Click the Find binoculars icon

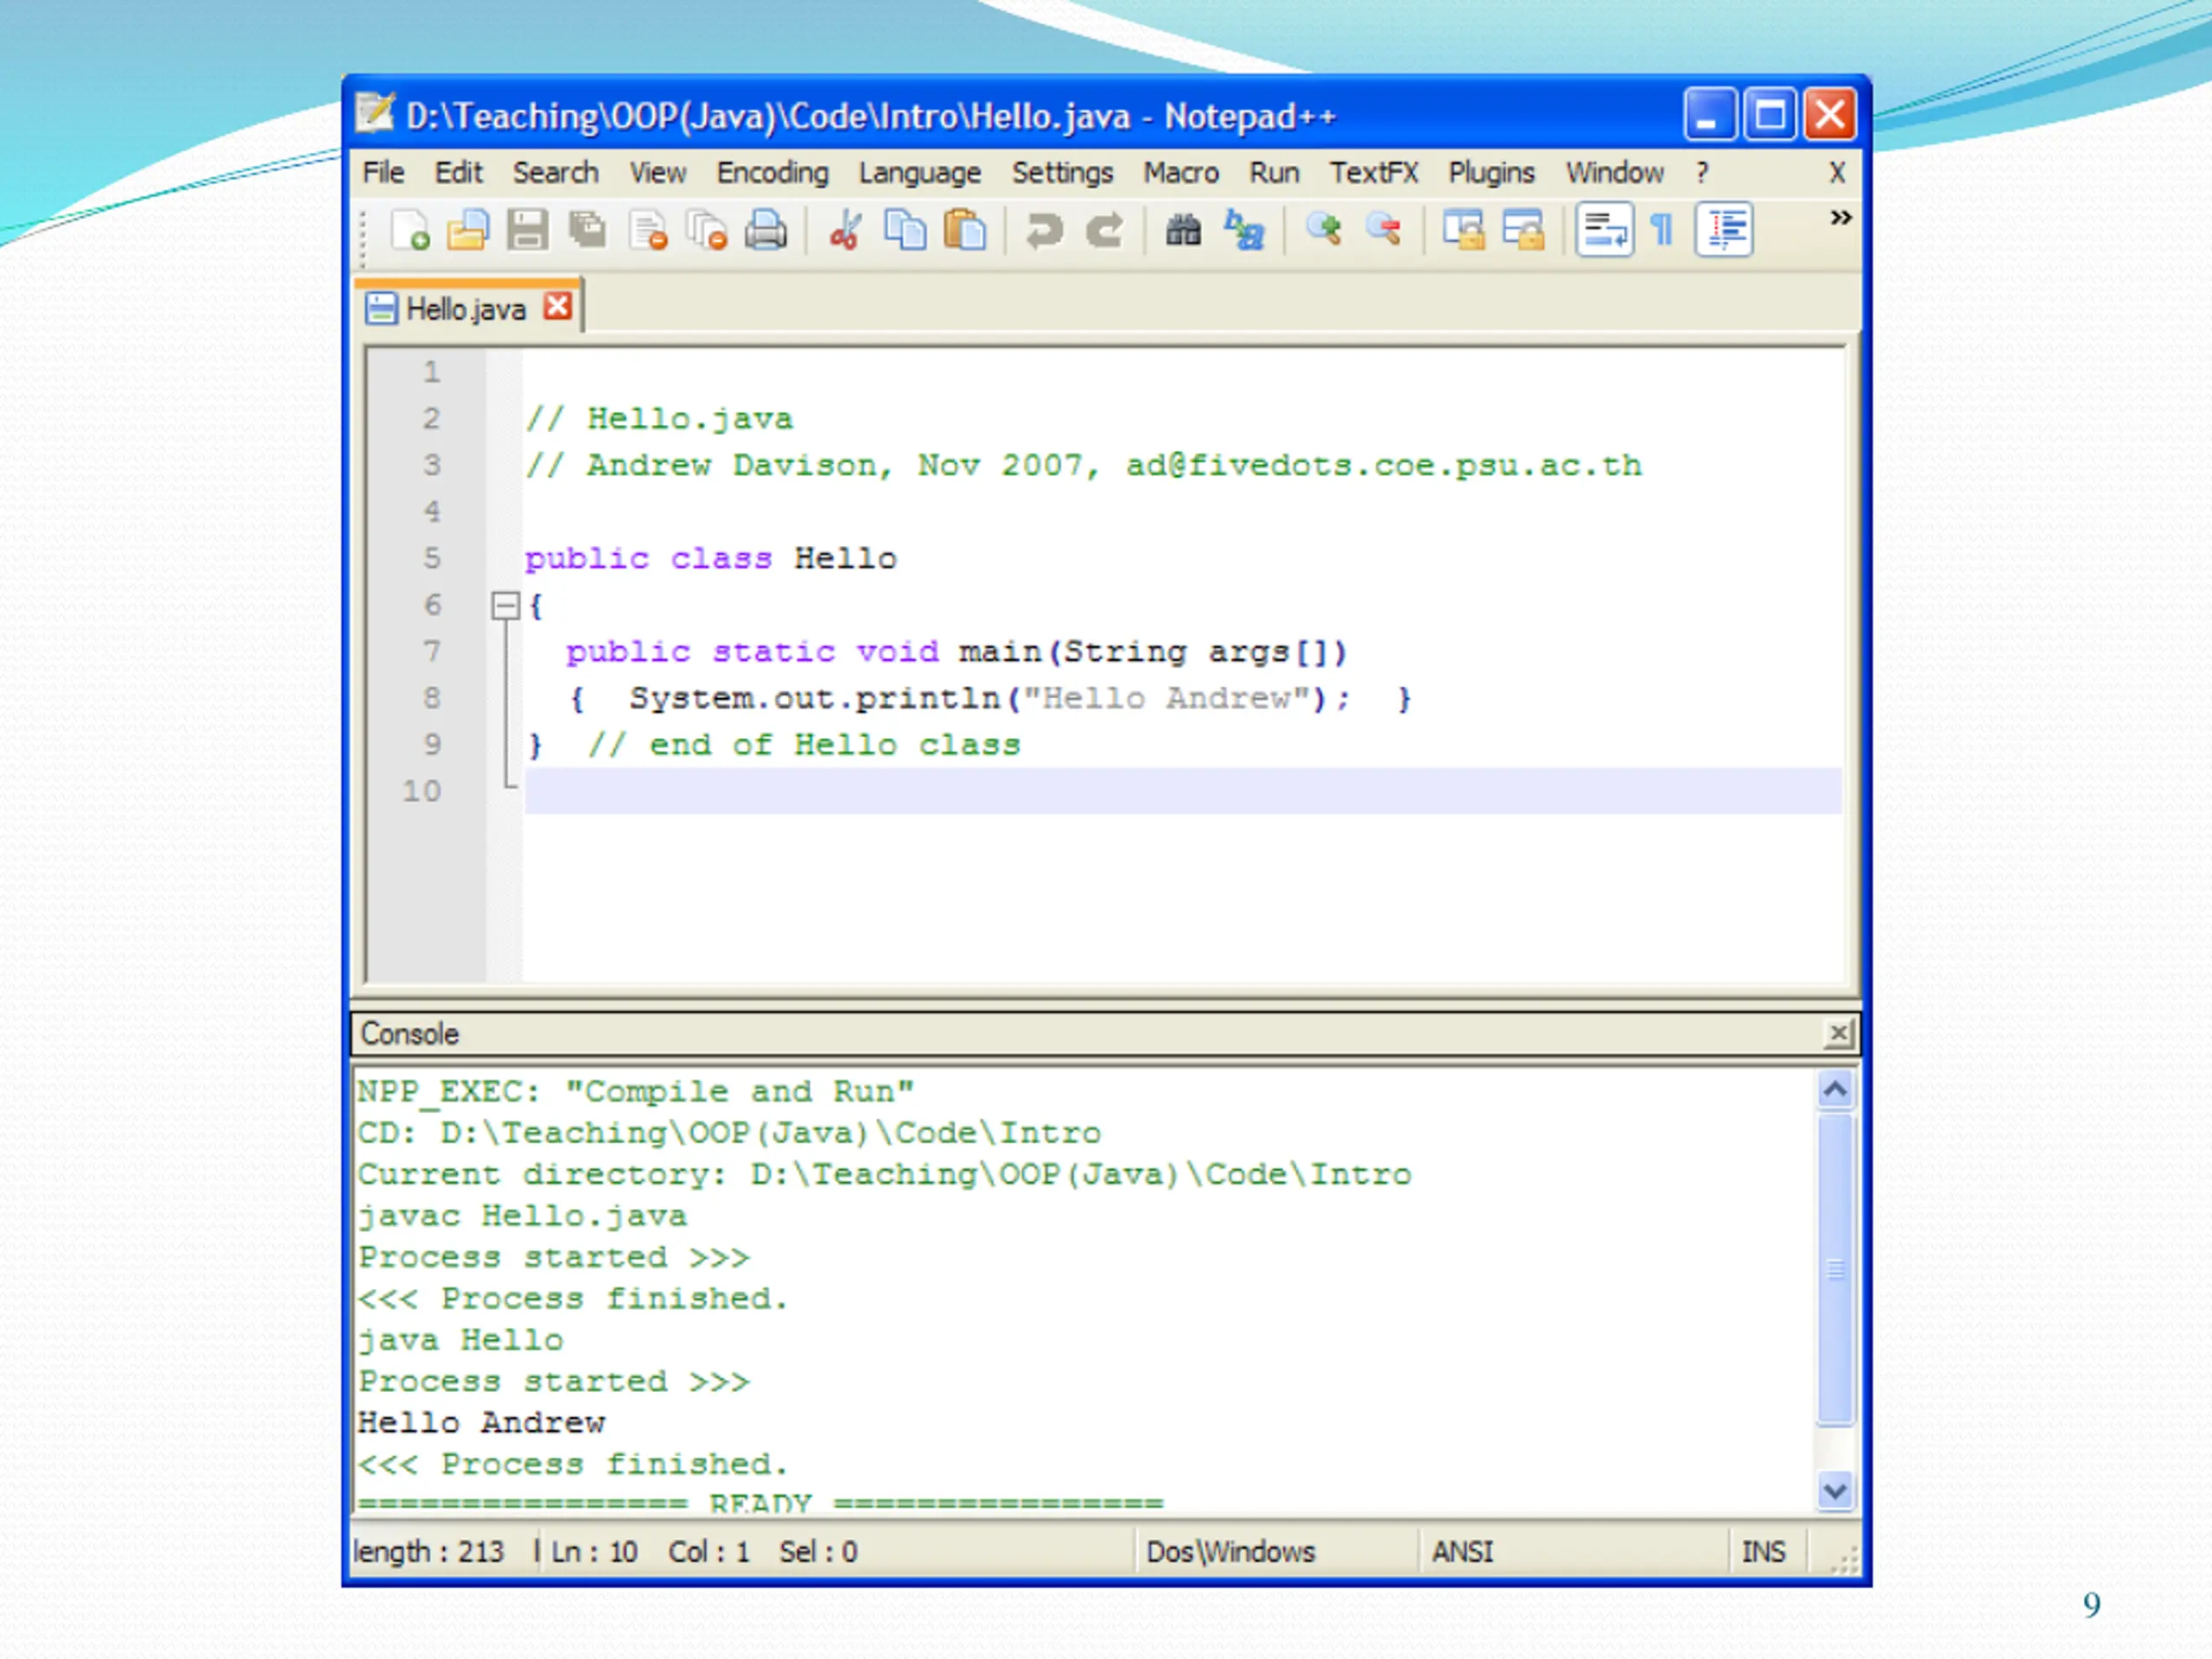click(x=1183, y=230)
